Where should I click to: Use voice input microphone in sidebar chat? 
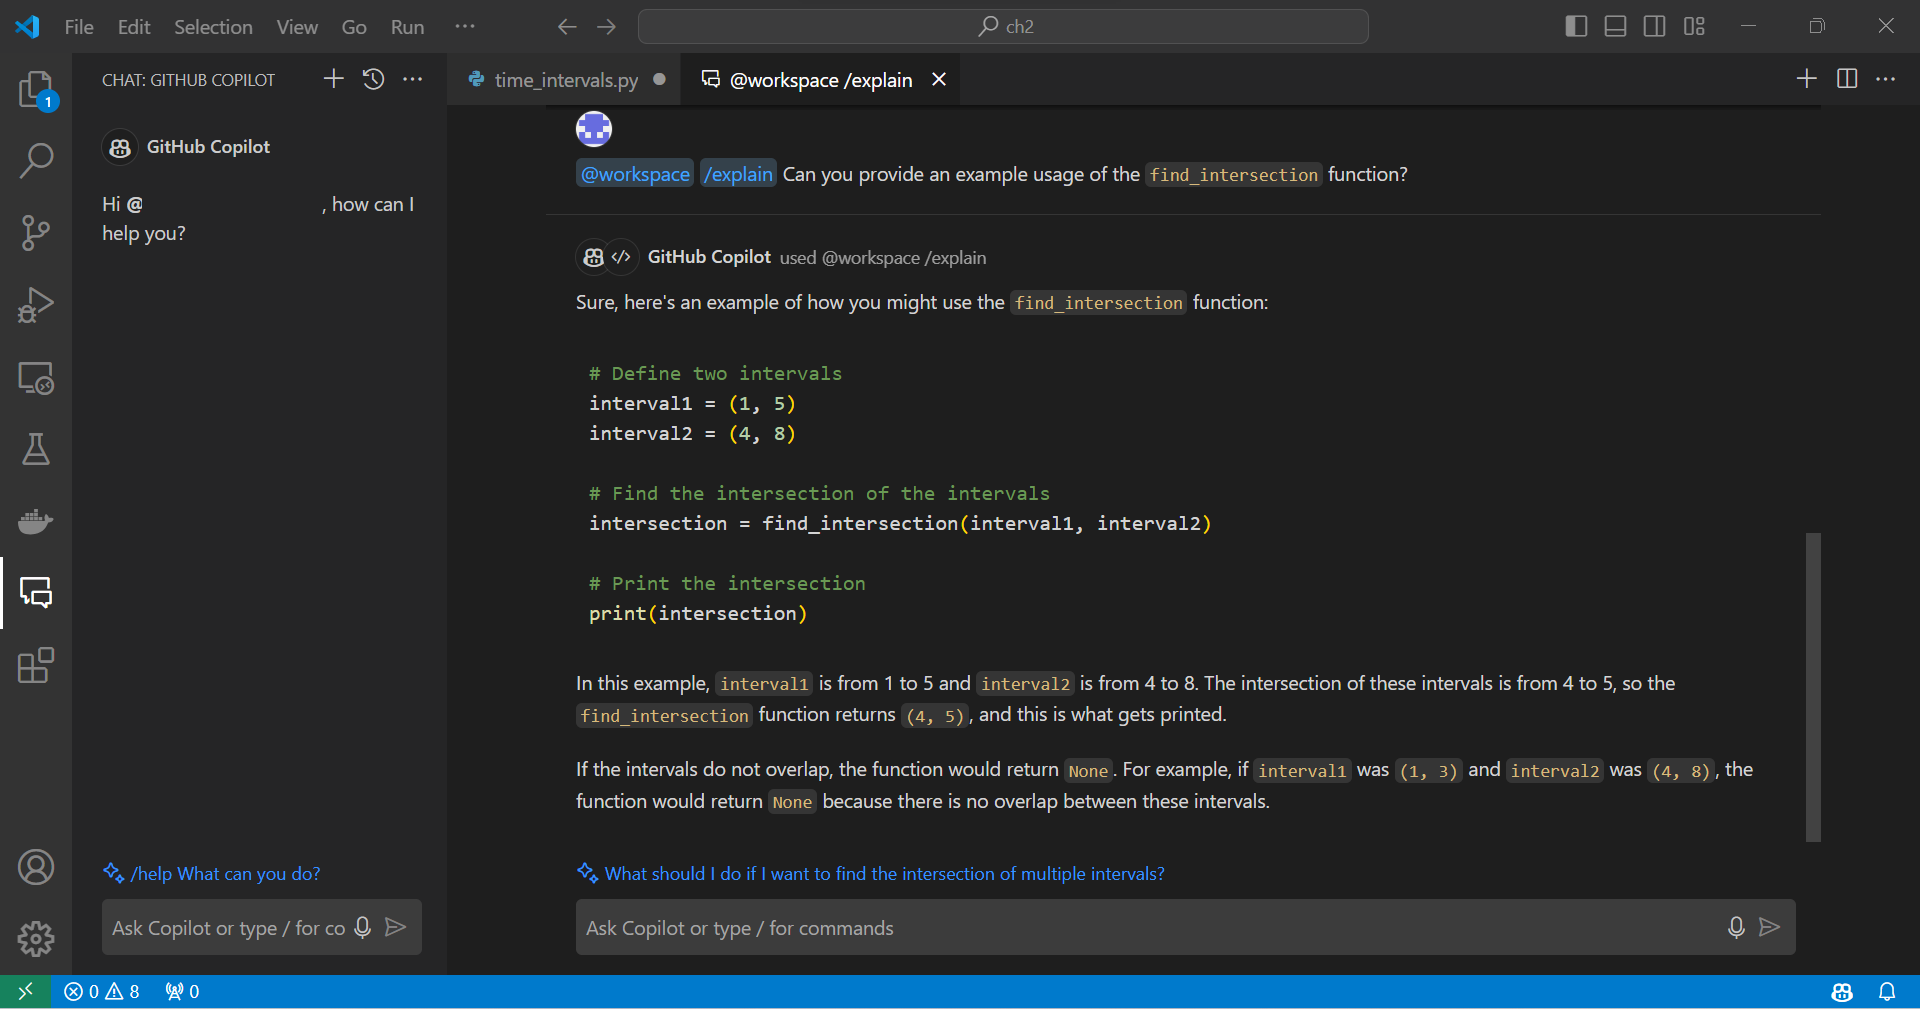pos(363,927)
